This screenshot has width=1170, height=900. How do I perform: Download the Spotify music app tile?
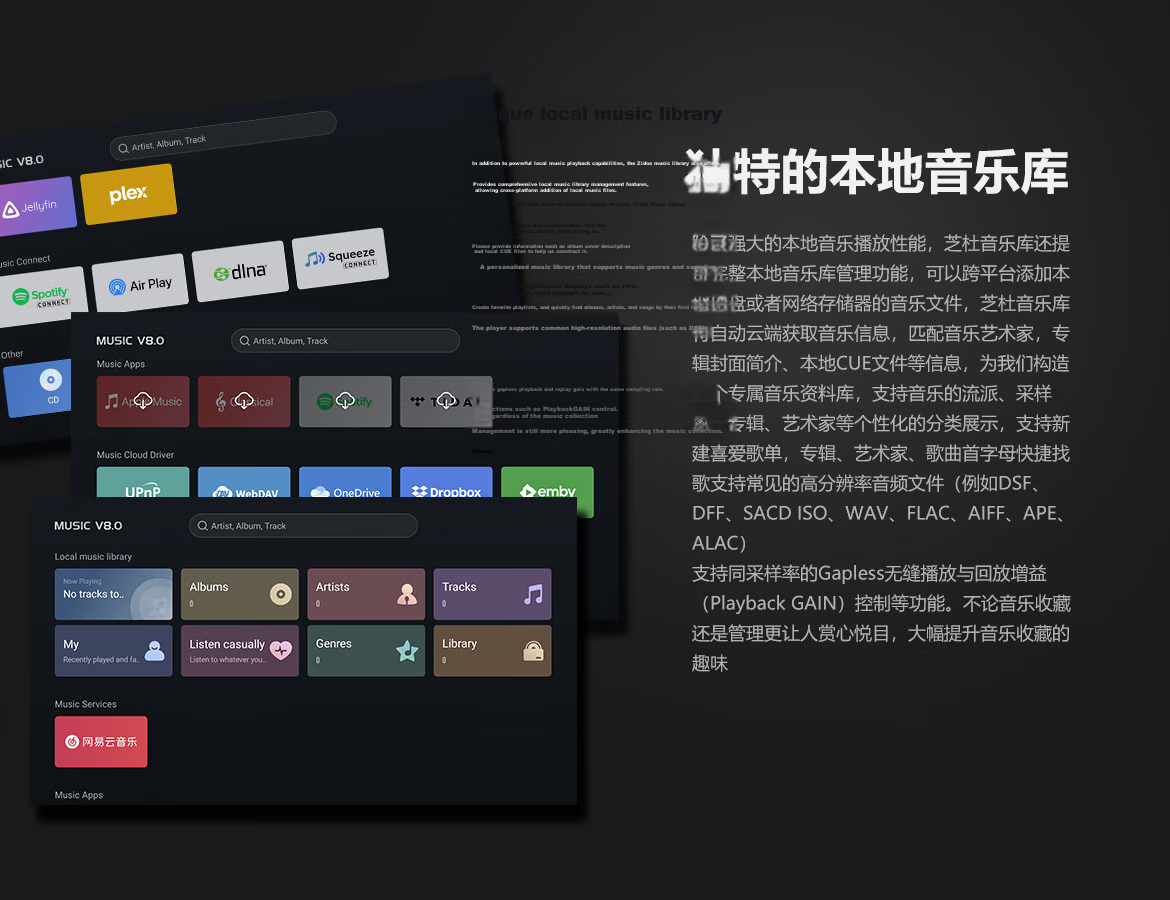click(345, 401)
